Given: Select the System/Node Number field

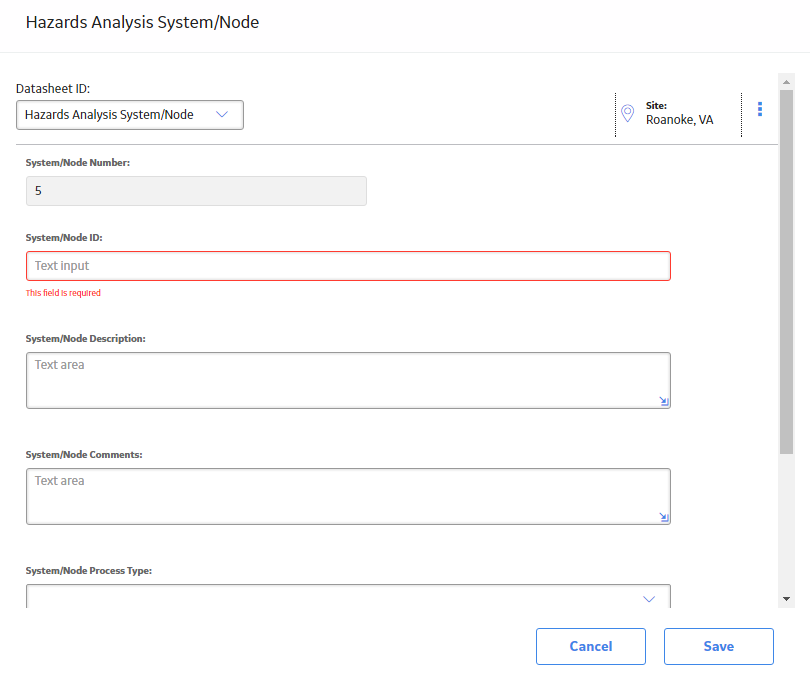Looking at the screenshot, I should 196,191.
